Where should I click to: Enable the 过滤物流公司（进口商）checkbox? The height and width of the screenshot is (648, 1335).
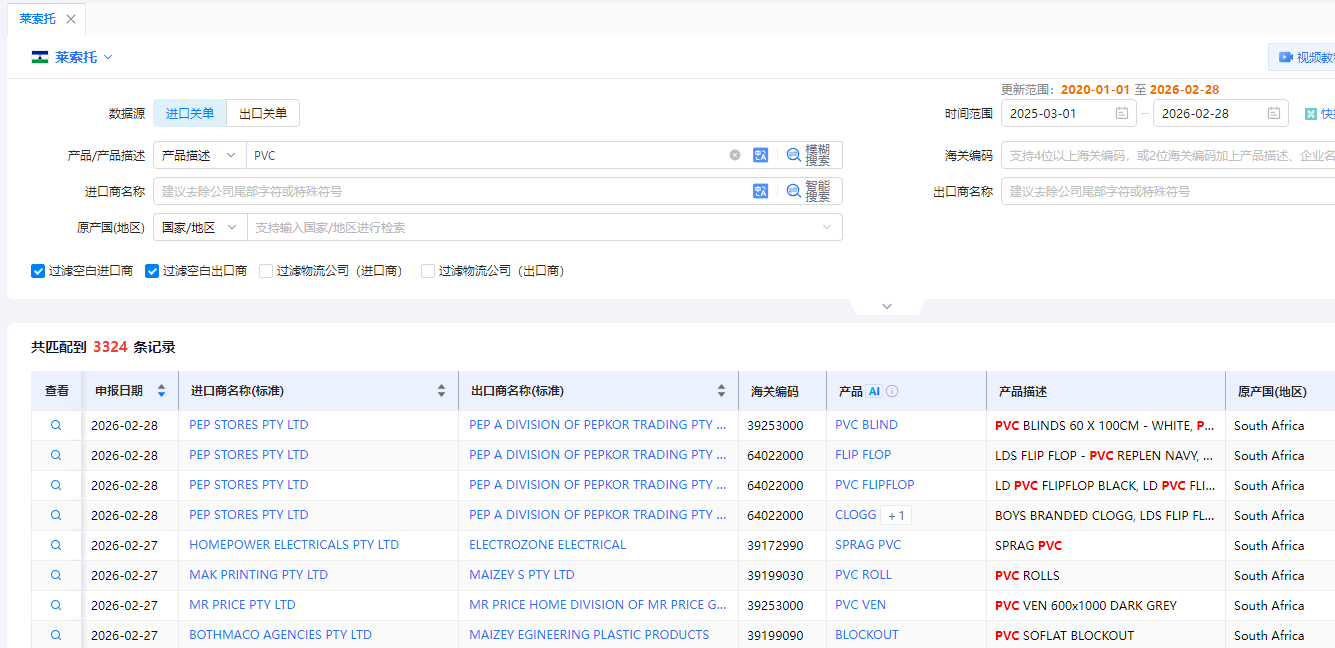266,270
